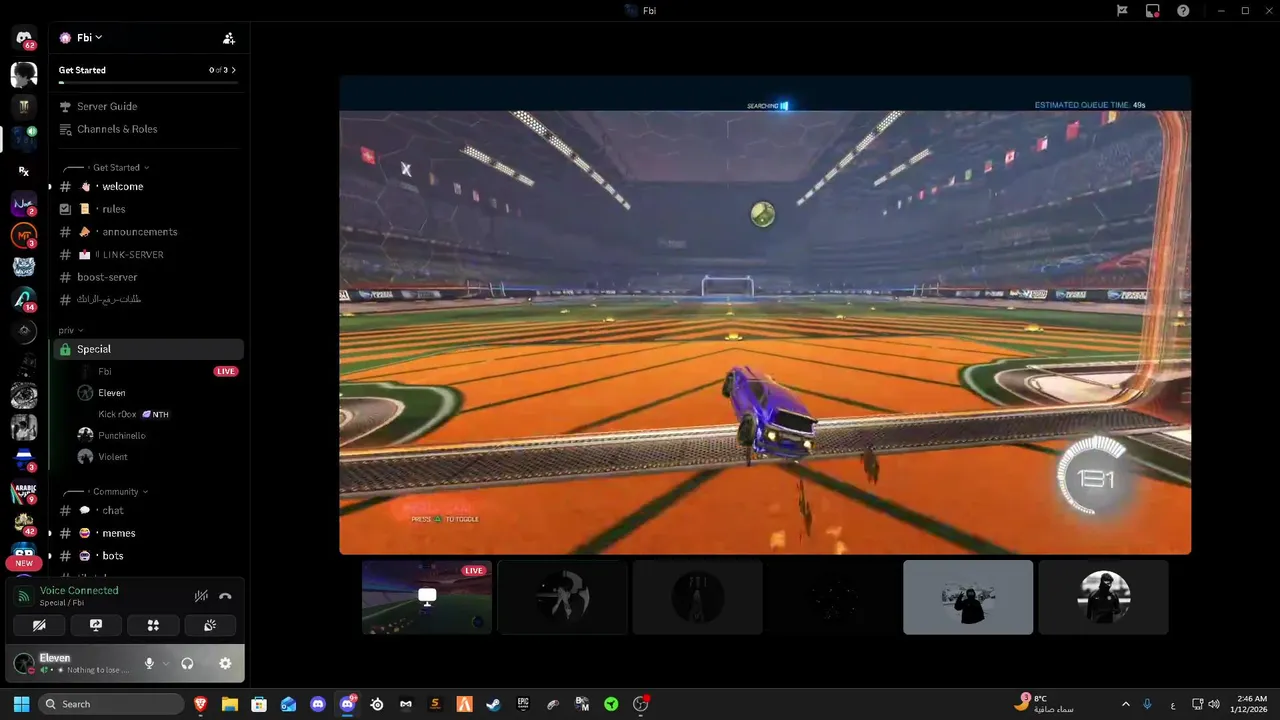The width and height of the screenshot is (1280, 720).
Task: Open the announcements channel
Action: (x=148, y=232)
